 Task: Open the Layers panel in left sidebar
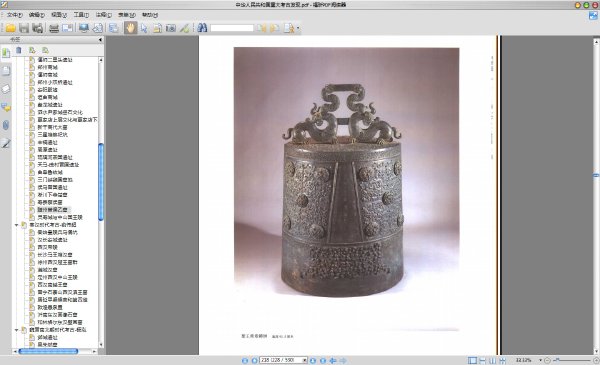[6, 89]
